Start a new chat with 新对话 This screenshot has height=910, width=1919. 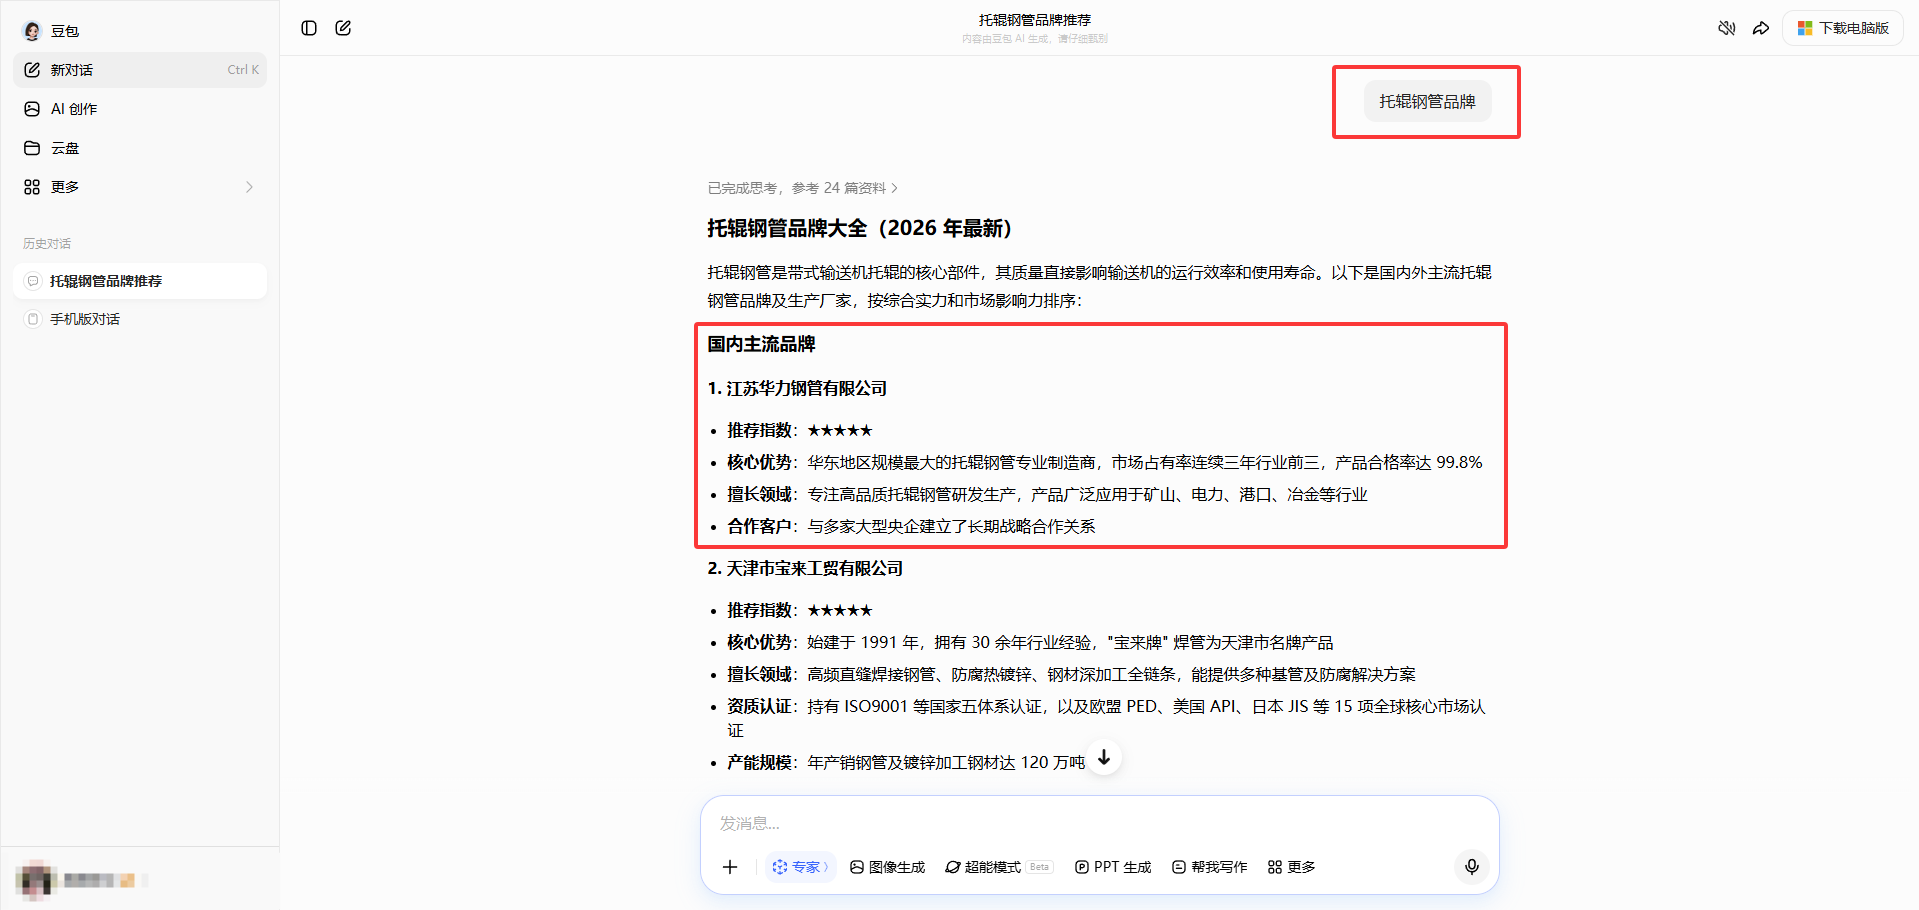[x=140, y=70]
